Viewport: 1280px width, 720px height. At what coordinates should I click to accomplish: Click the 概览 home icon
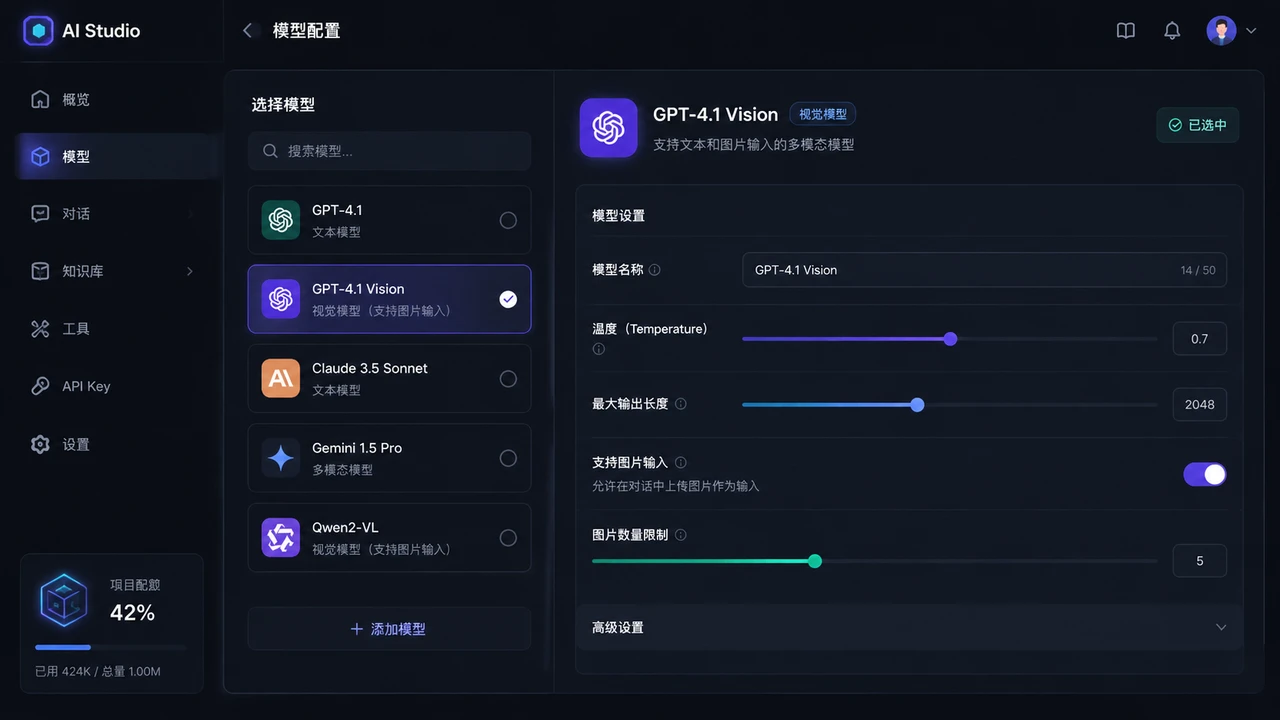click(40, 99)
